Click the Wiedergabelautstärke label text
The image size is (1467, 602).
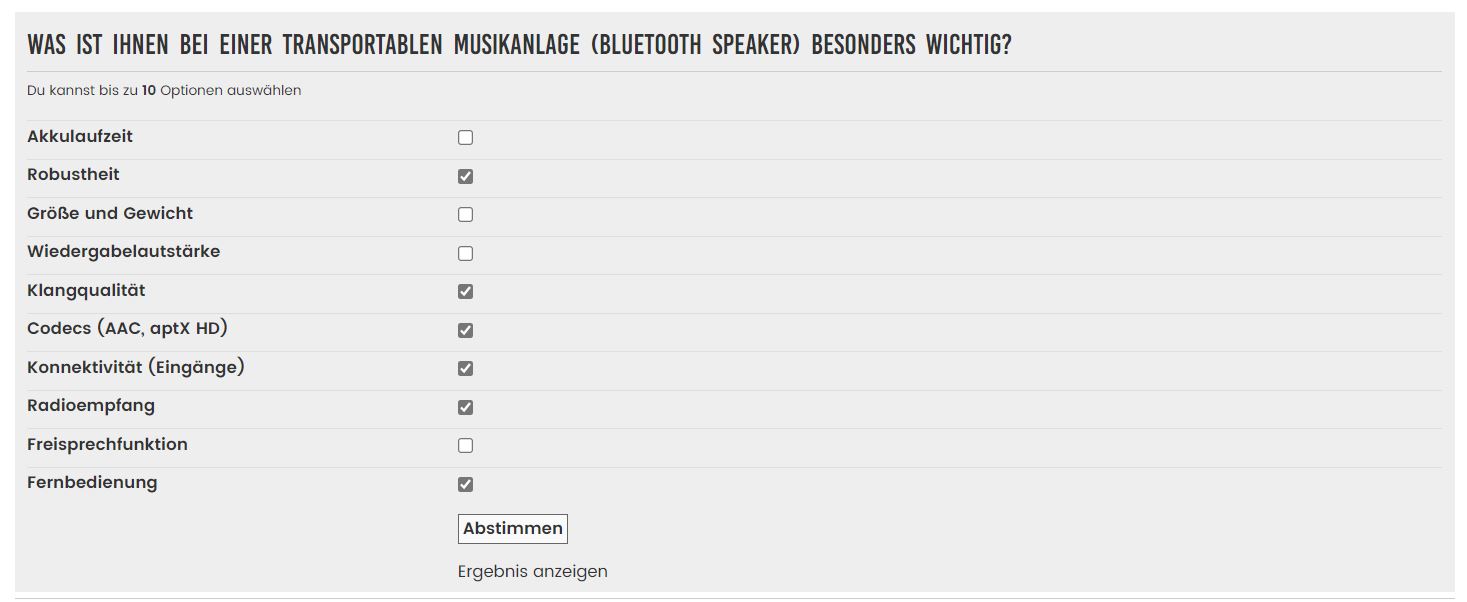click(x=123, y=252)
